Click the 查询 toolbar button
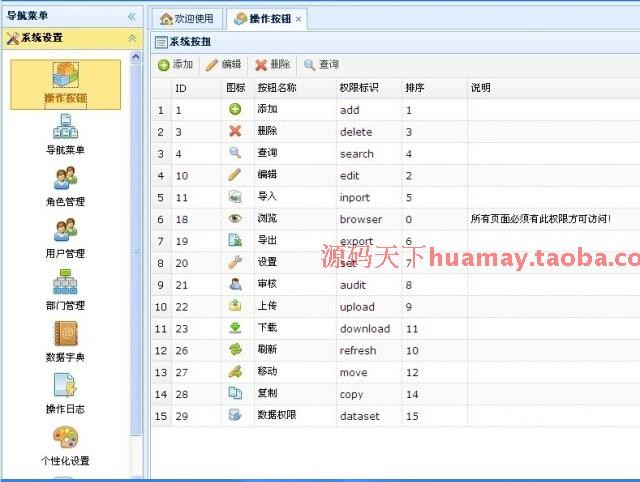The width and height of the screenshot is (640, 482). point(321,64)
